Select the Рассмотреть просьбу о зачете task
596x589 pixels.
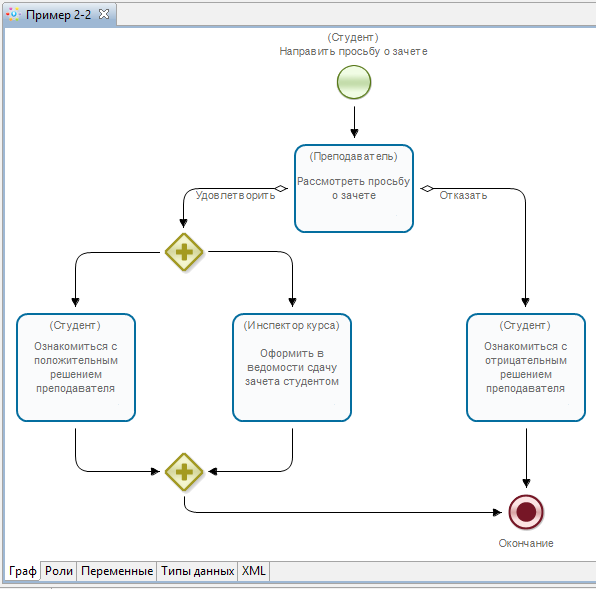[x=354, y=188]
